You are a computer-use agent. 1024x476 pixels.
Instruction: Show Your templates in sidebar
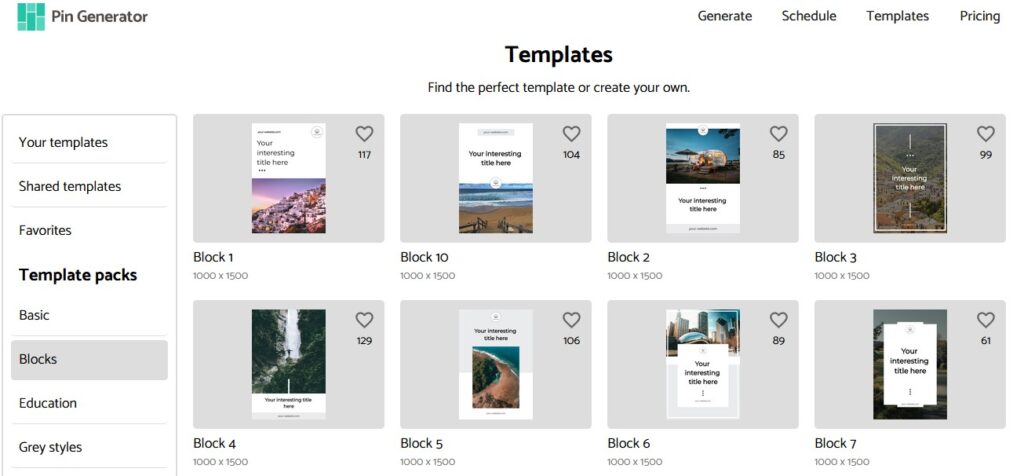[x=63, y=142]
